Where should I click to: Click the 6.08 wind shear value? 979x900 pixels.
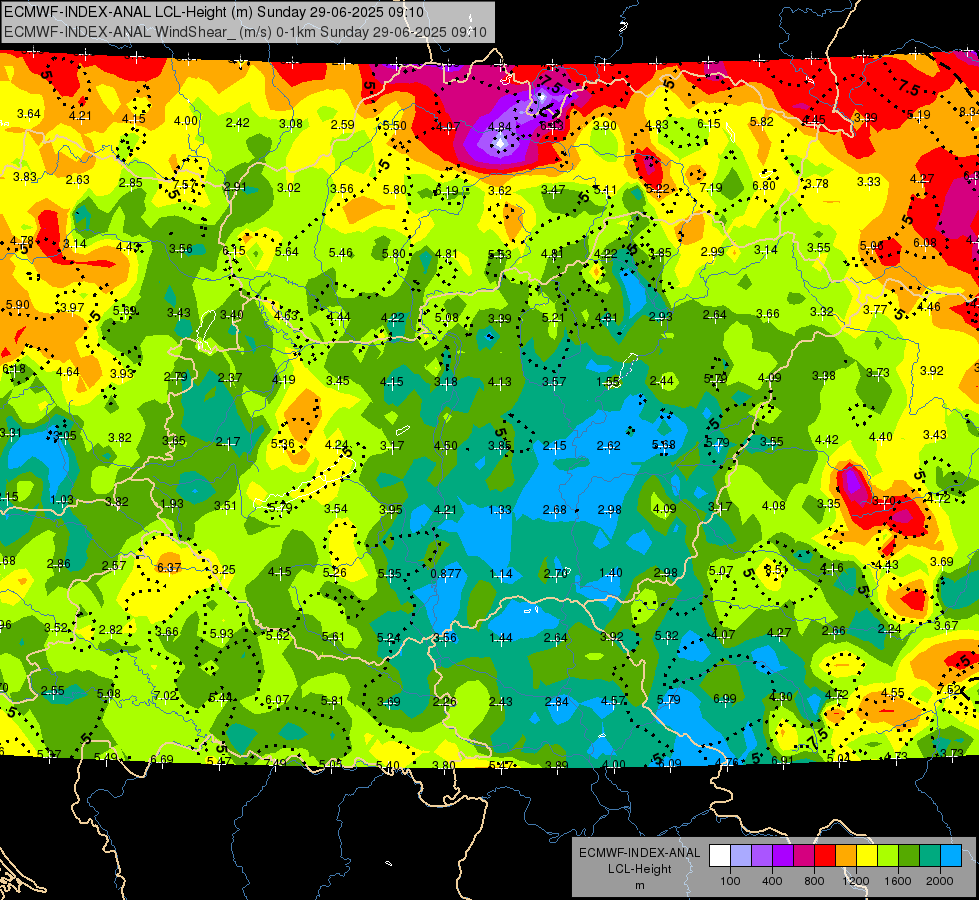pyautogui.click(x=925, y=242)
